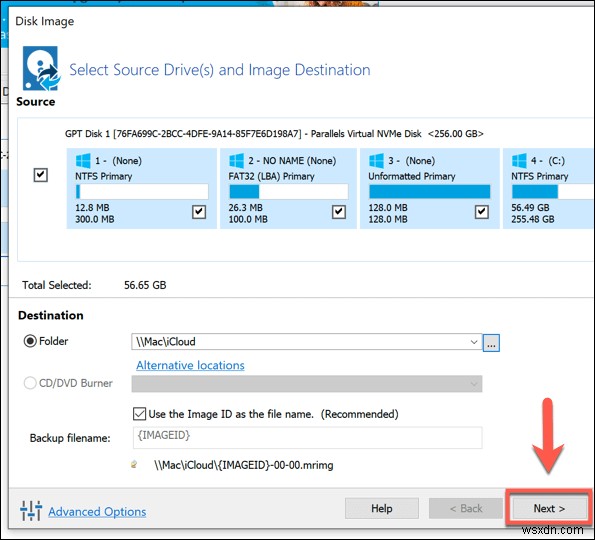
Task: Click the Windows logo on partition 2 NO NAME
Action: click(x=236, y=161)
